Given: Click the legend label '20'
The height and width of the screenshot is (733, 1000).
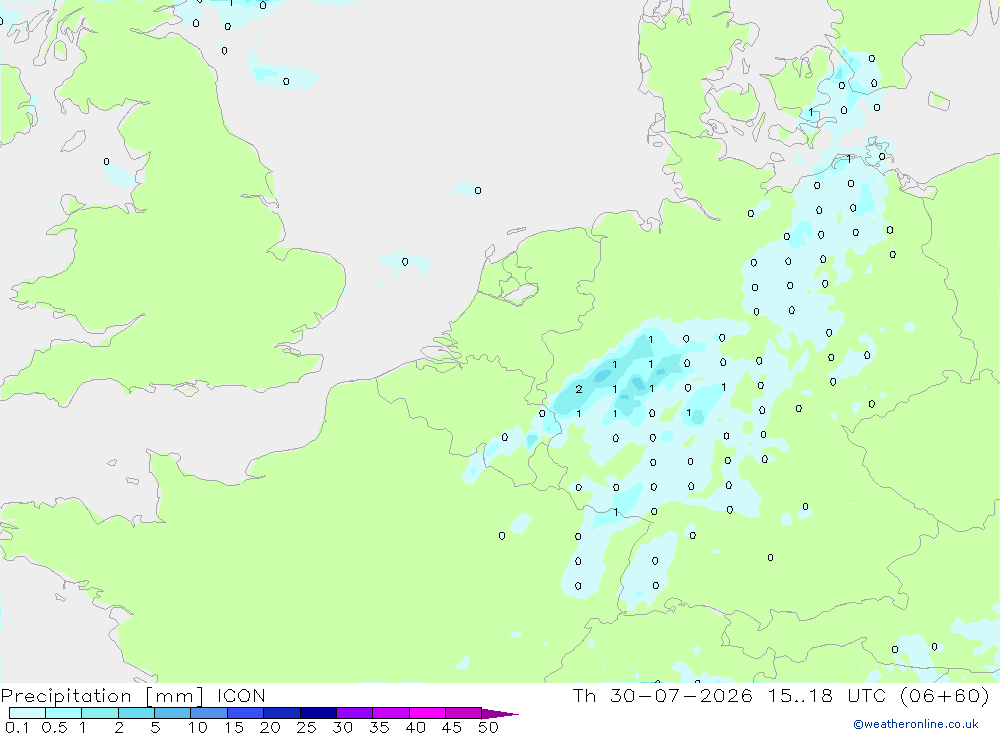Looking at the screenshot, I should click(270, 727).
